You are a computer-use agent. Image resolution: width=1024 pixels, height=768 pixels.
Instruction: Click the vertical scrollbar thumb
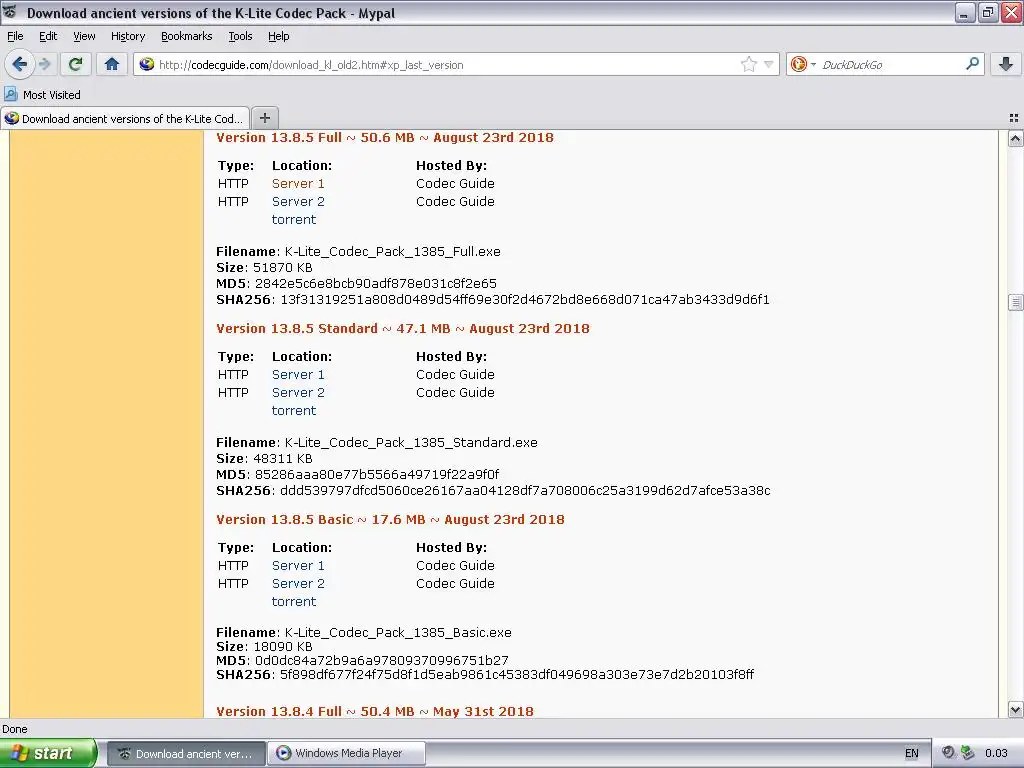coord(1015,302)
